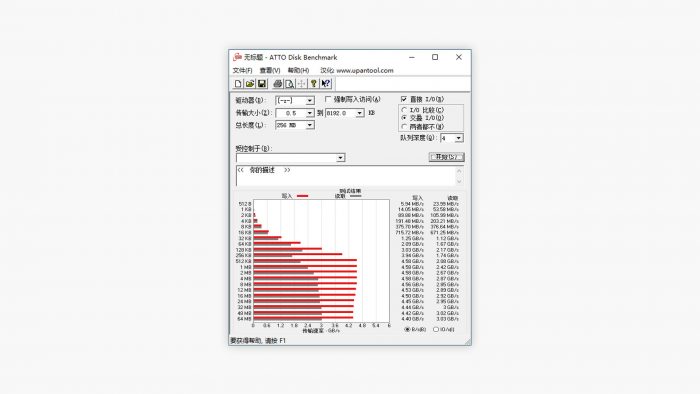Open Print Preview from the toolbar
This screenshot has height=394, width=700.
click(x=290, y=83)
